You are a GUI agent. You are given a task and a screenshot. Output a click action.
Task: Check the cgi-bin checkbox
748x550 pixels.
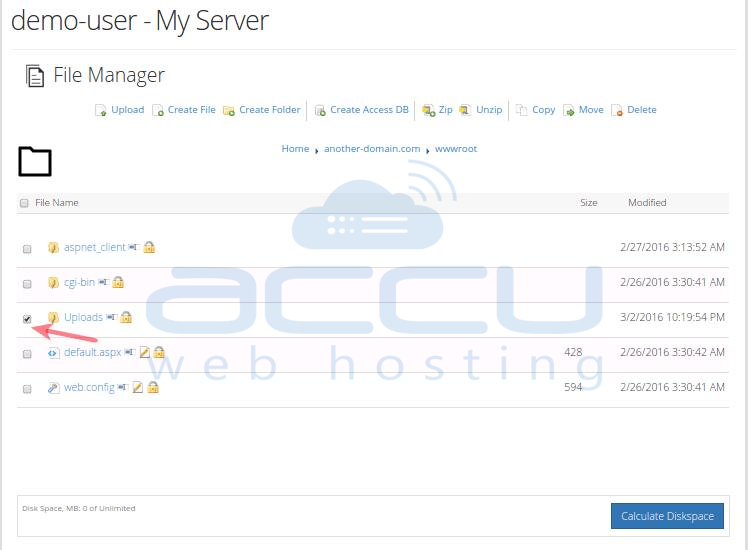pyautogui.click(x=27, y=284)
